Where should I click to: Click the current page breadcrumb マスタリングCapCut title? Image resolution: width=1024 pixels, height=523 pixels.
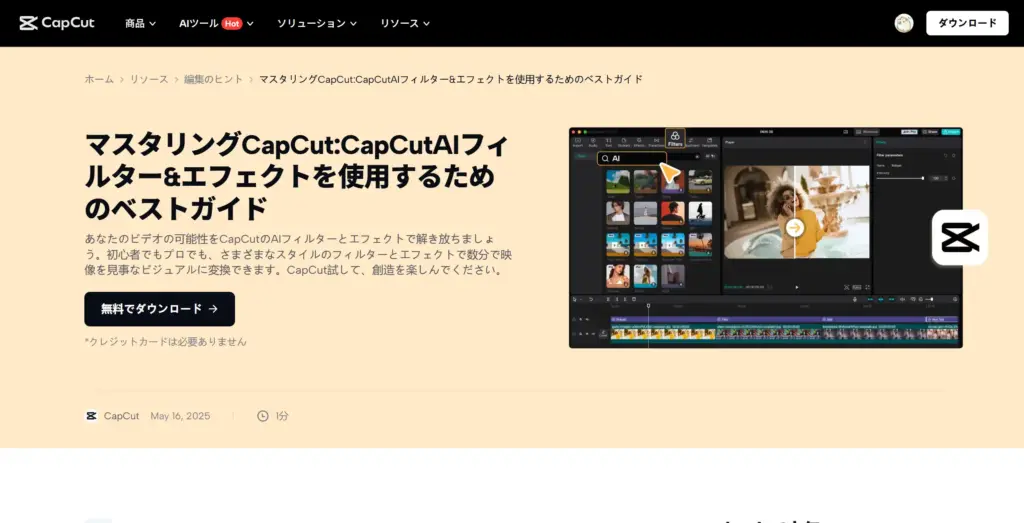(451, 79)
